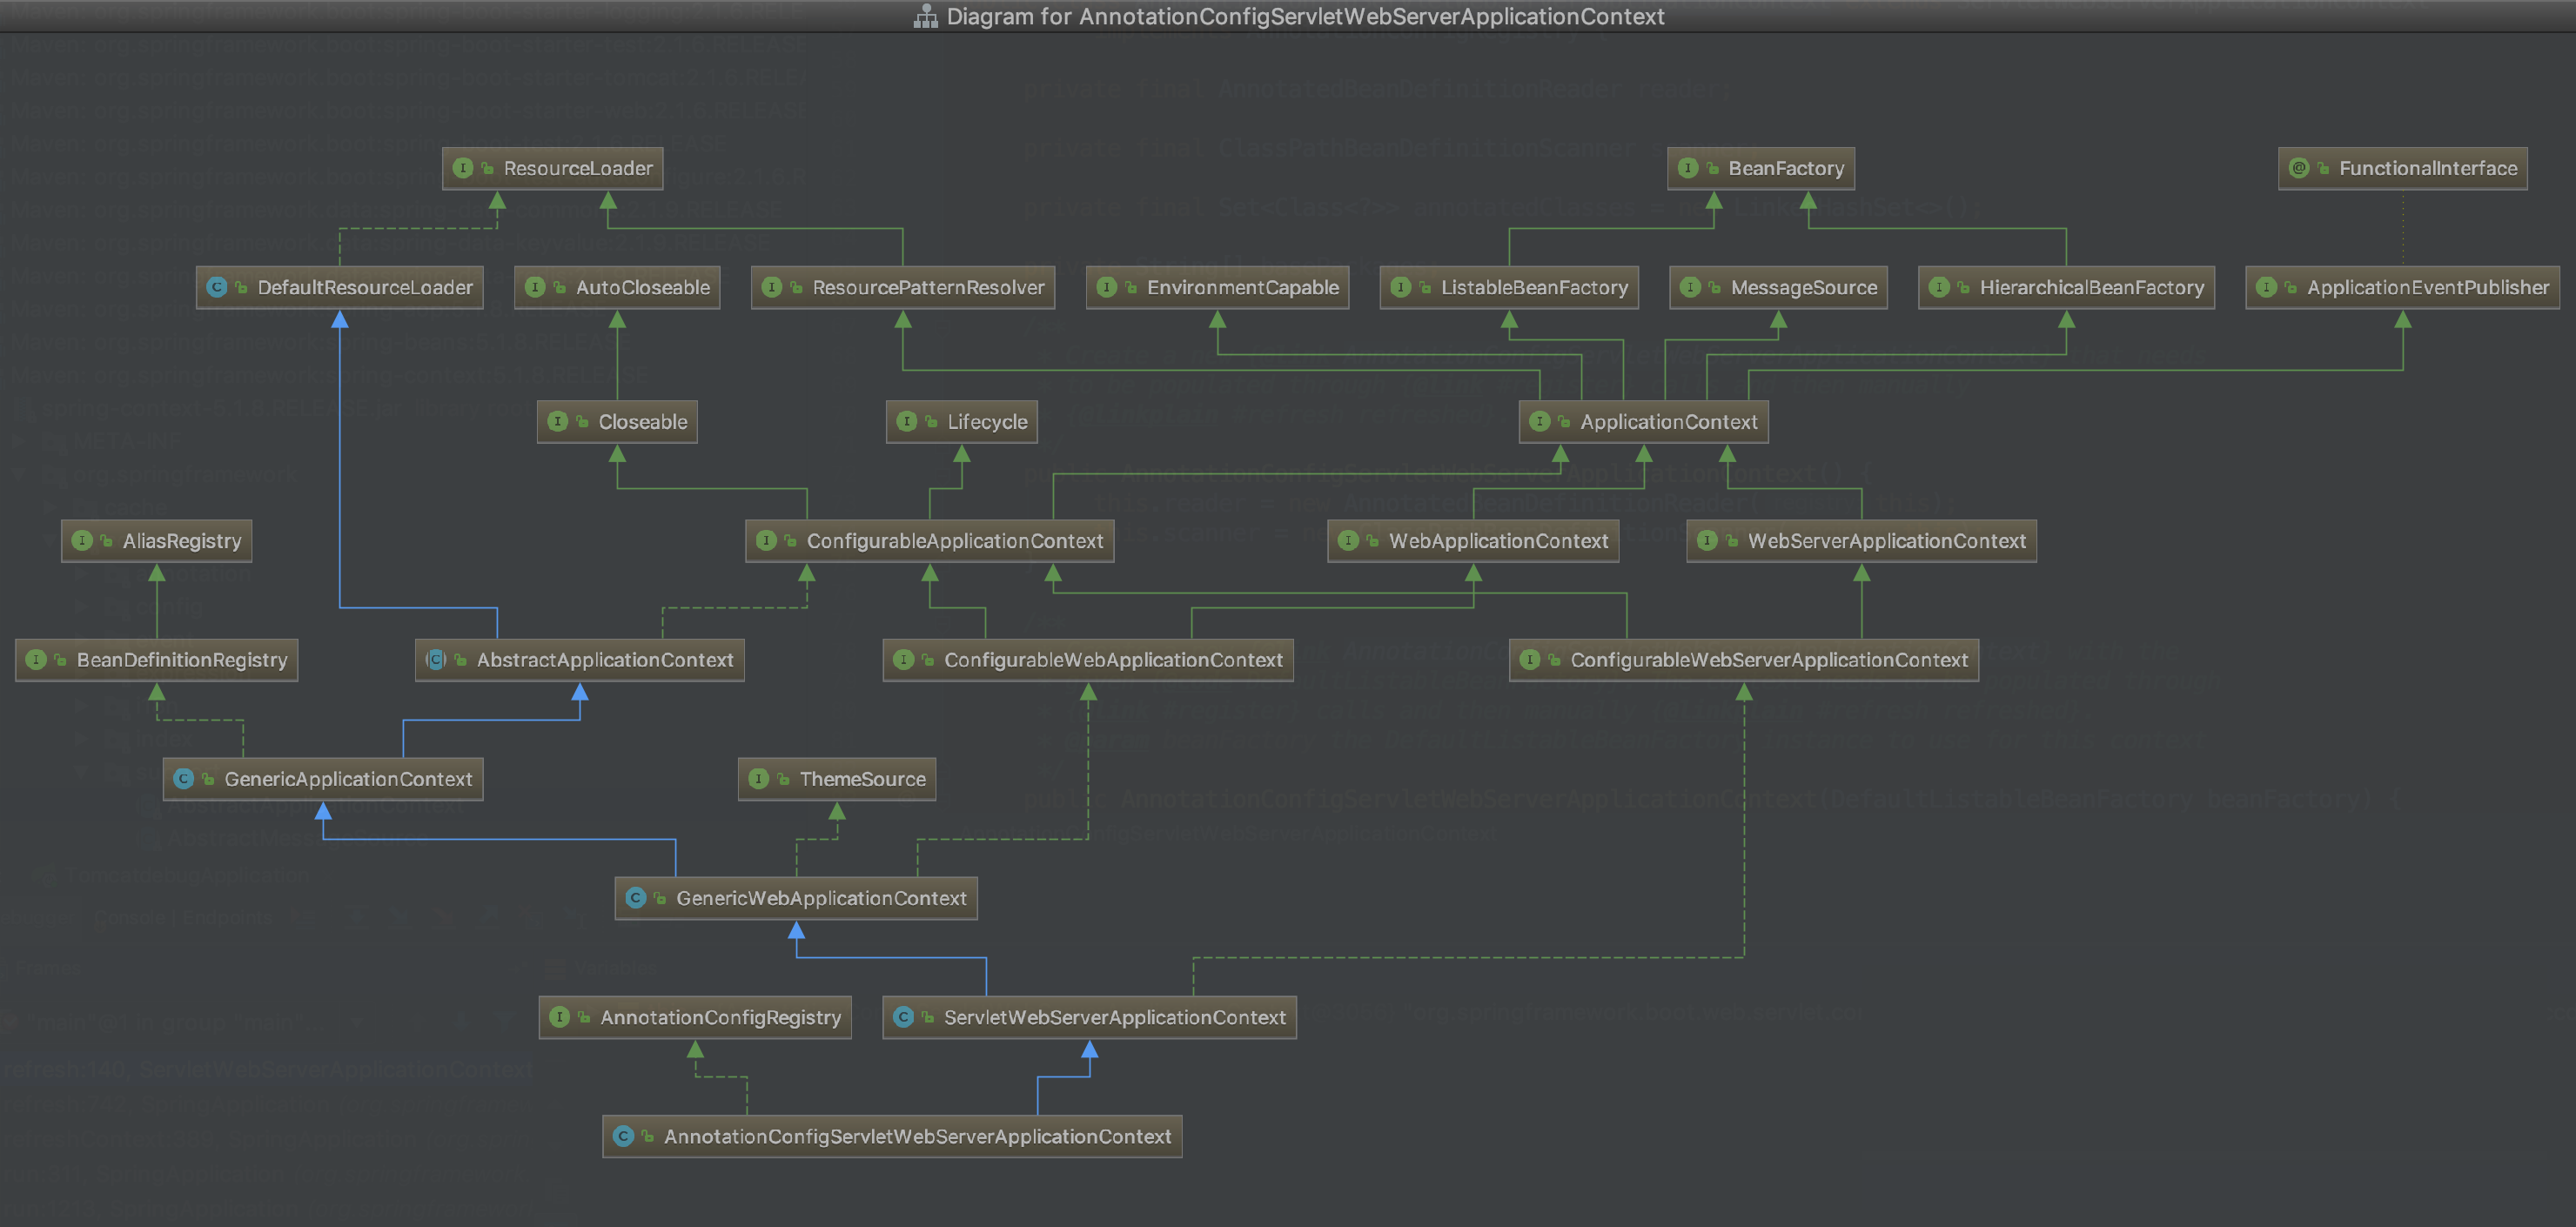Click the interface icon on BeanFactory node

(1688, 168)
